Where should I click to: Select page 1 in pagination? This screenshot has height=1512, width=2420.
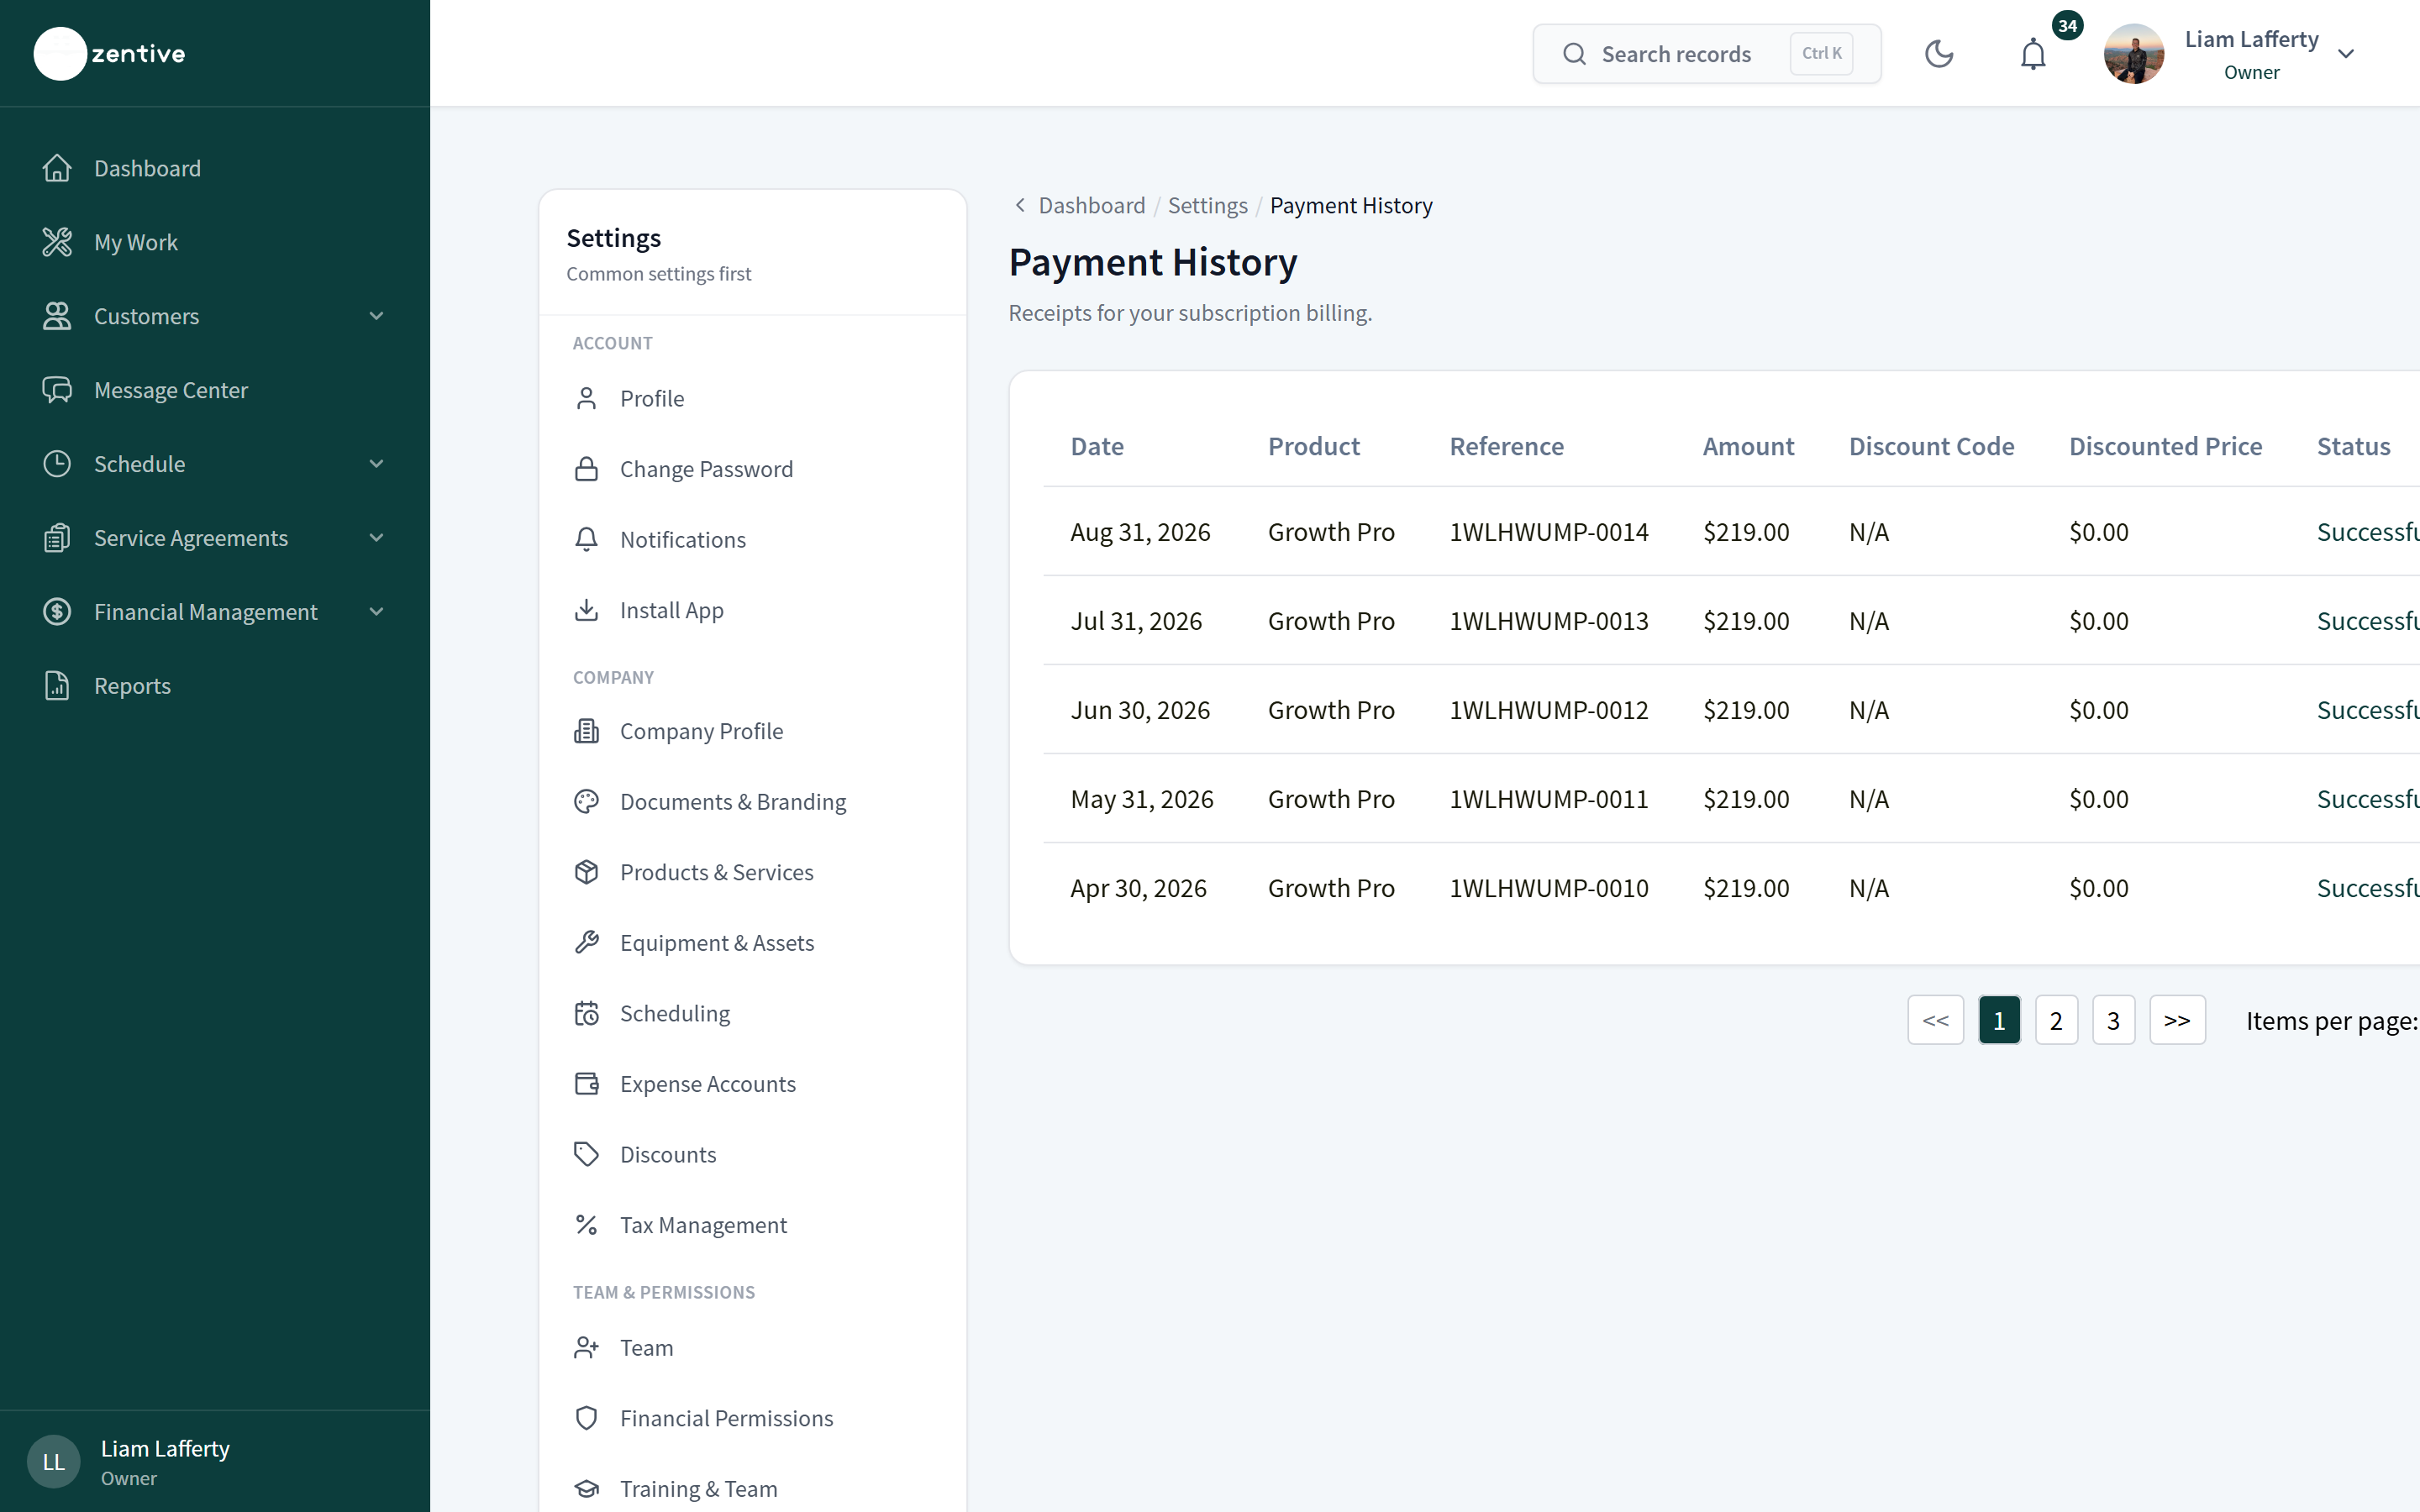(x=1999, y=1020)
